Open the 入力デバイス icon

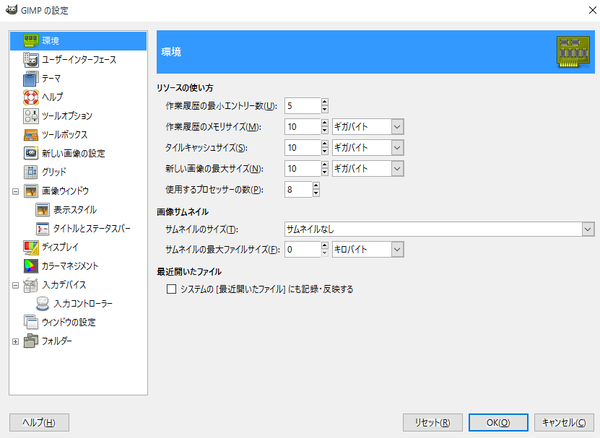tap(31, 285)
